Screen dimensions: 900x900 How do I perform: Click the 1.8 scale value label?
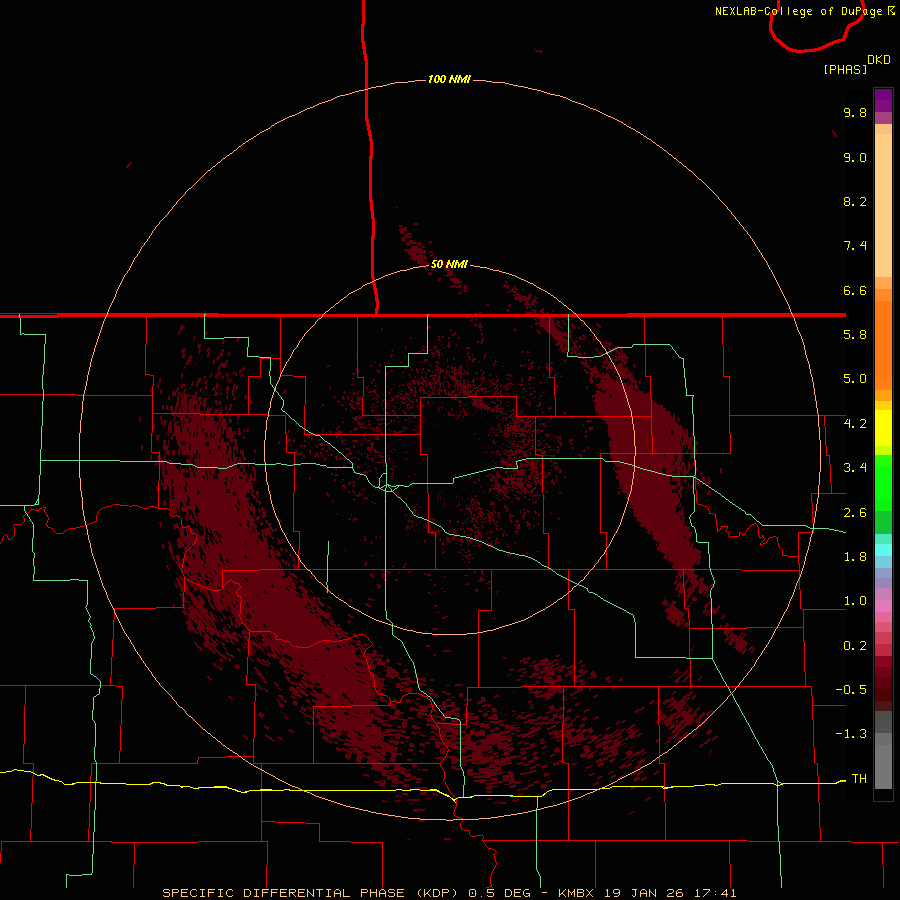(x=855, y=557)
